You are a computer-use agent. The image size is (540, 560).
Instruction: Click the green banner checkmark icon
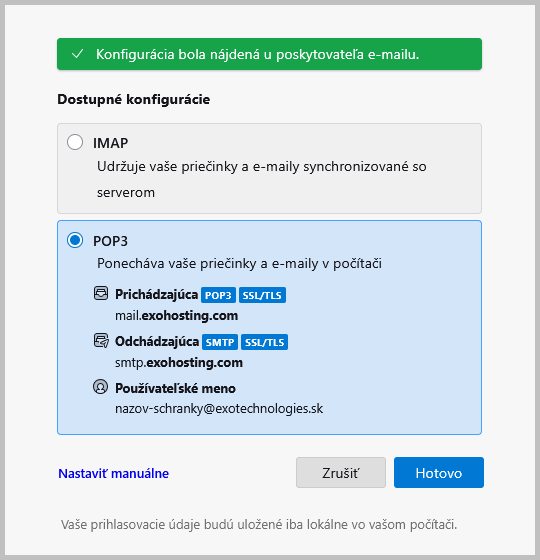point(78,54)
